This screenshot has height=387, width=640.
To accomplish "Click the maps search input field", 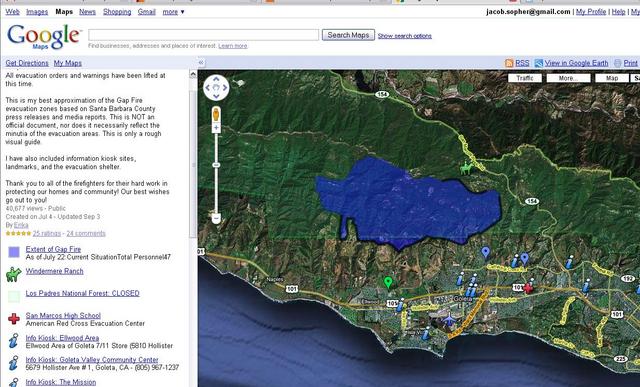I will pos(203,35).
